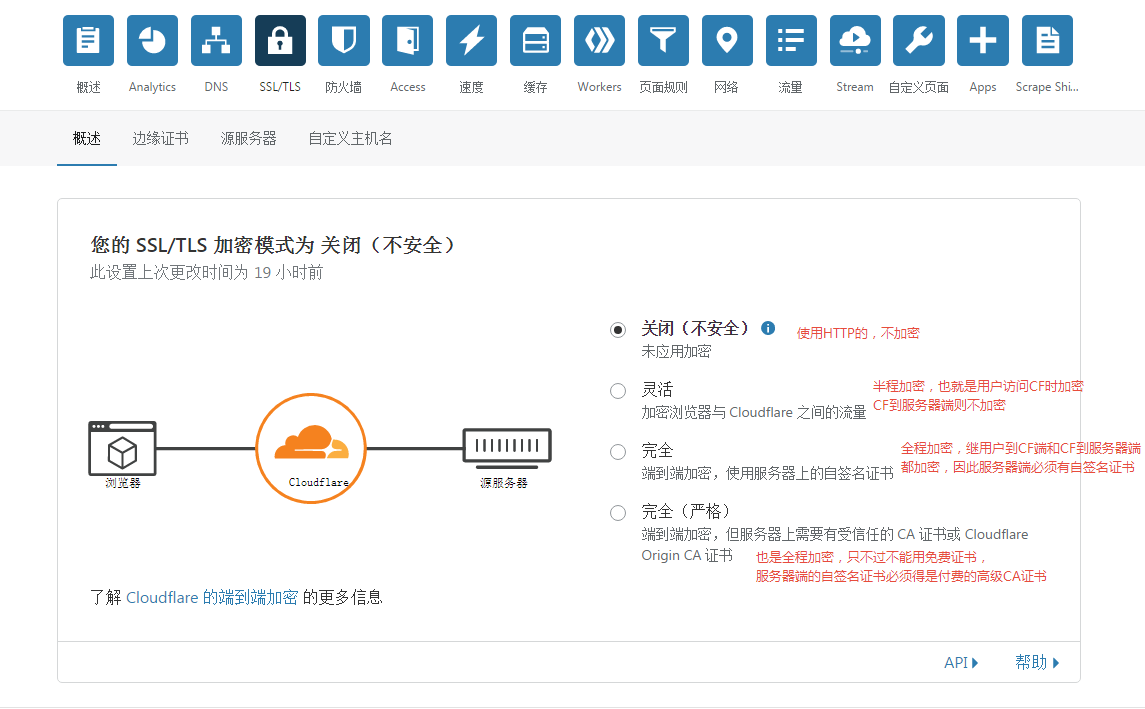The height and width of the screenshot is (709, 1145).
Task: Click the 未应用加密 description text
Action: (x=676, y=352)
